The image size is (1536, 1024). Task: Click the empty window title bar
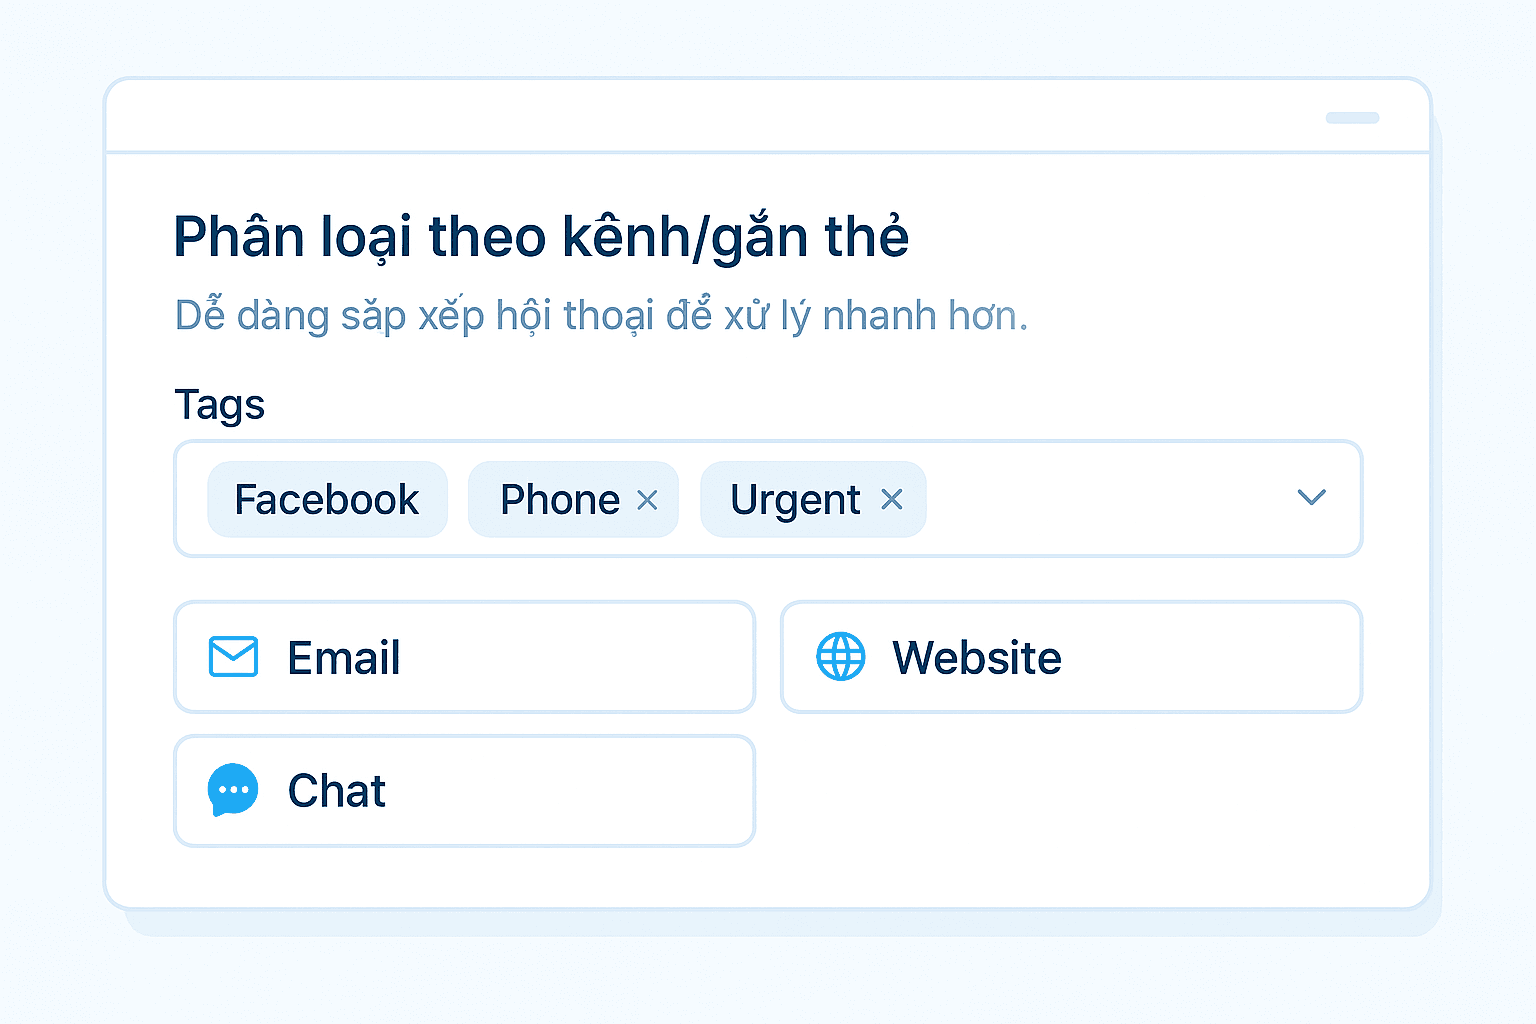coord(700,117)
